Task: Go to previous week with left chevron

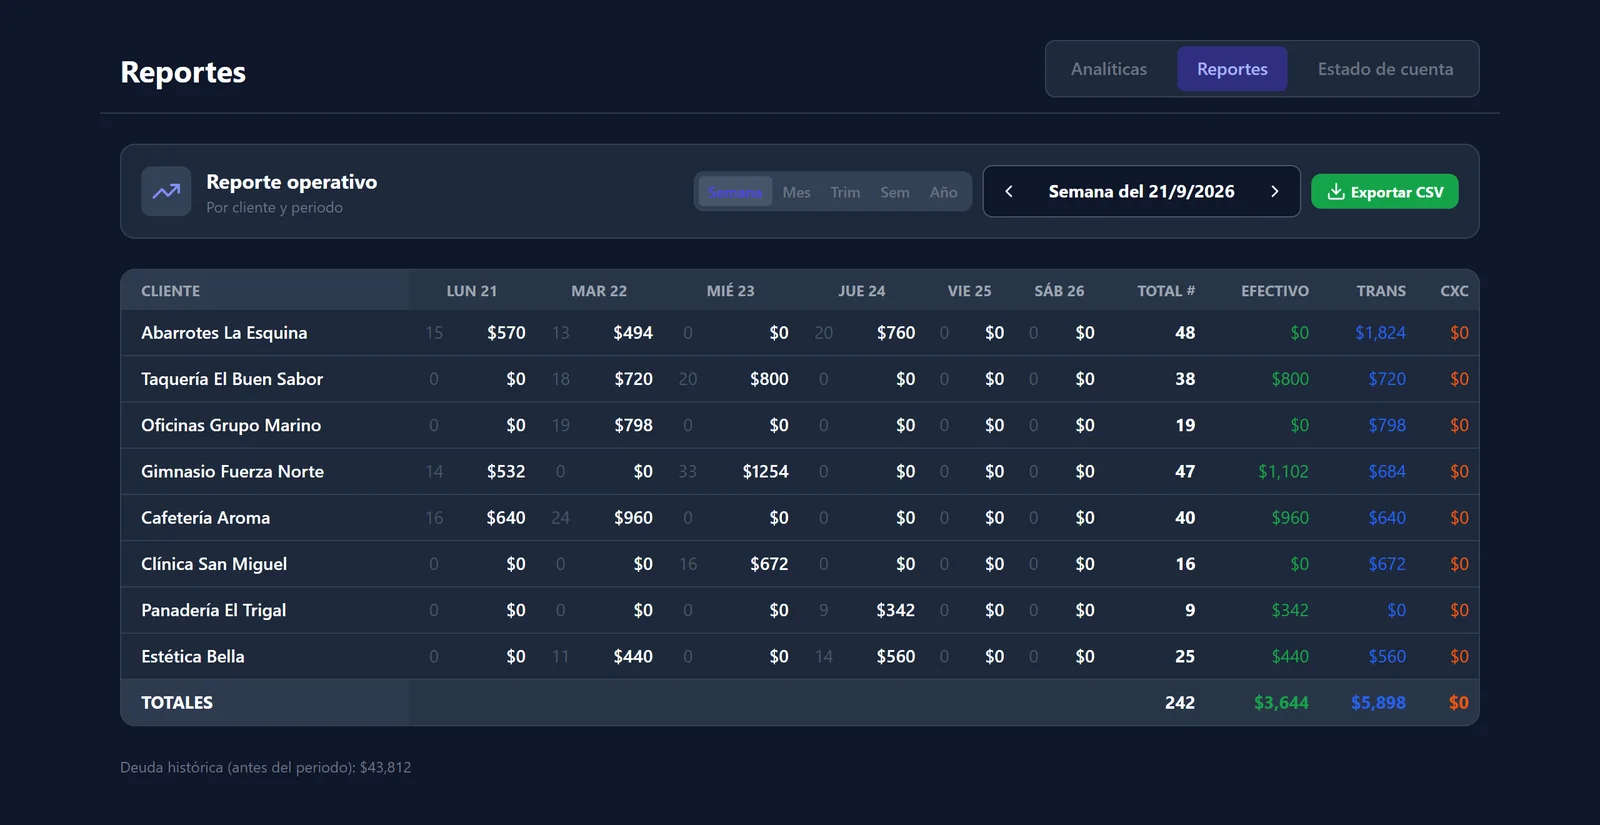Action: click(x=1009, y=191)
